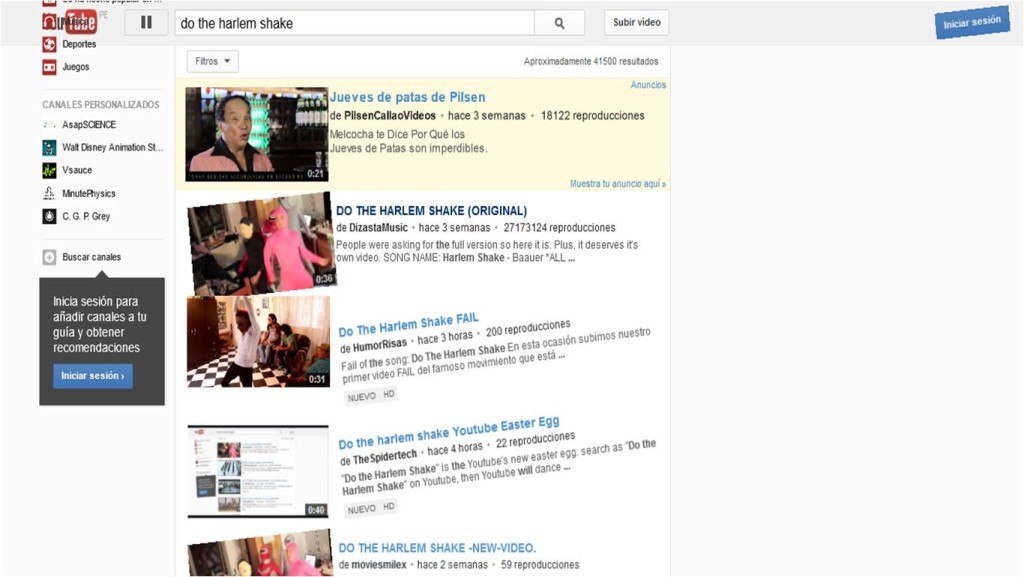
Task: Click Muestra tu anuncio aquí link
Action: pyautogui.click(x=618, y=184)
